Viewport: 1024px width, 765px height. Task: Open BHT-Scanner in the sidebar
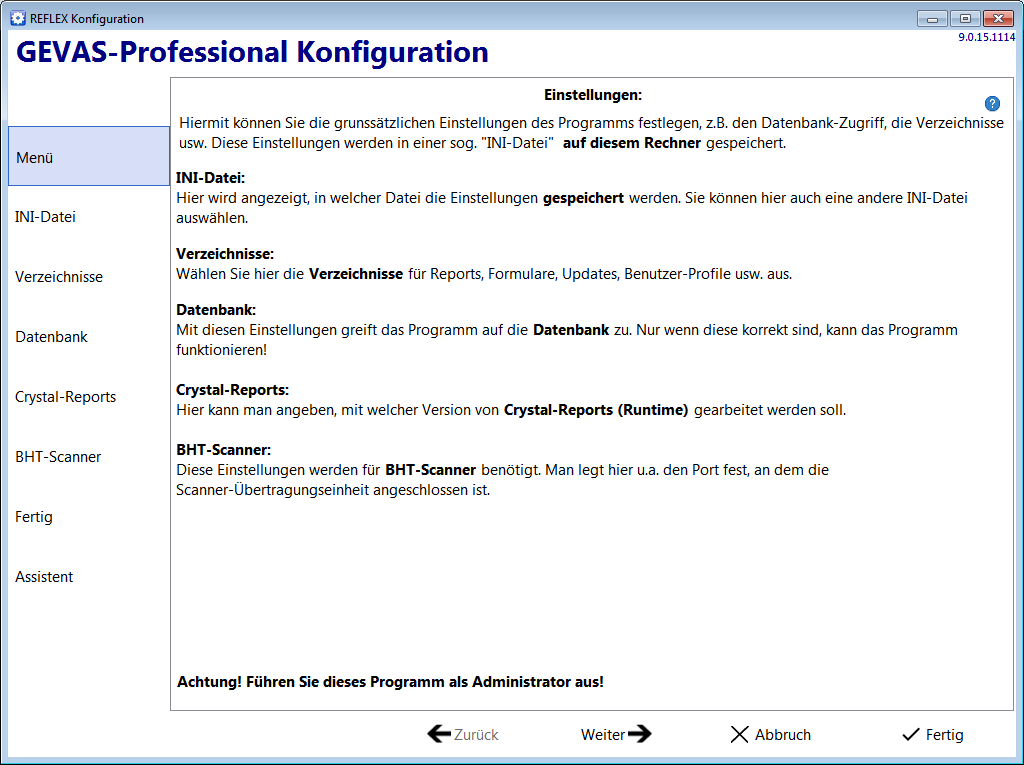point(58,457)
